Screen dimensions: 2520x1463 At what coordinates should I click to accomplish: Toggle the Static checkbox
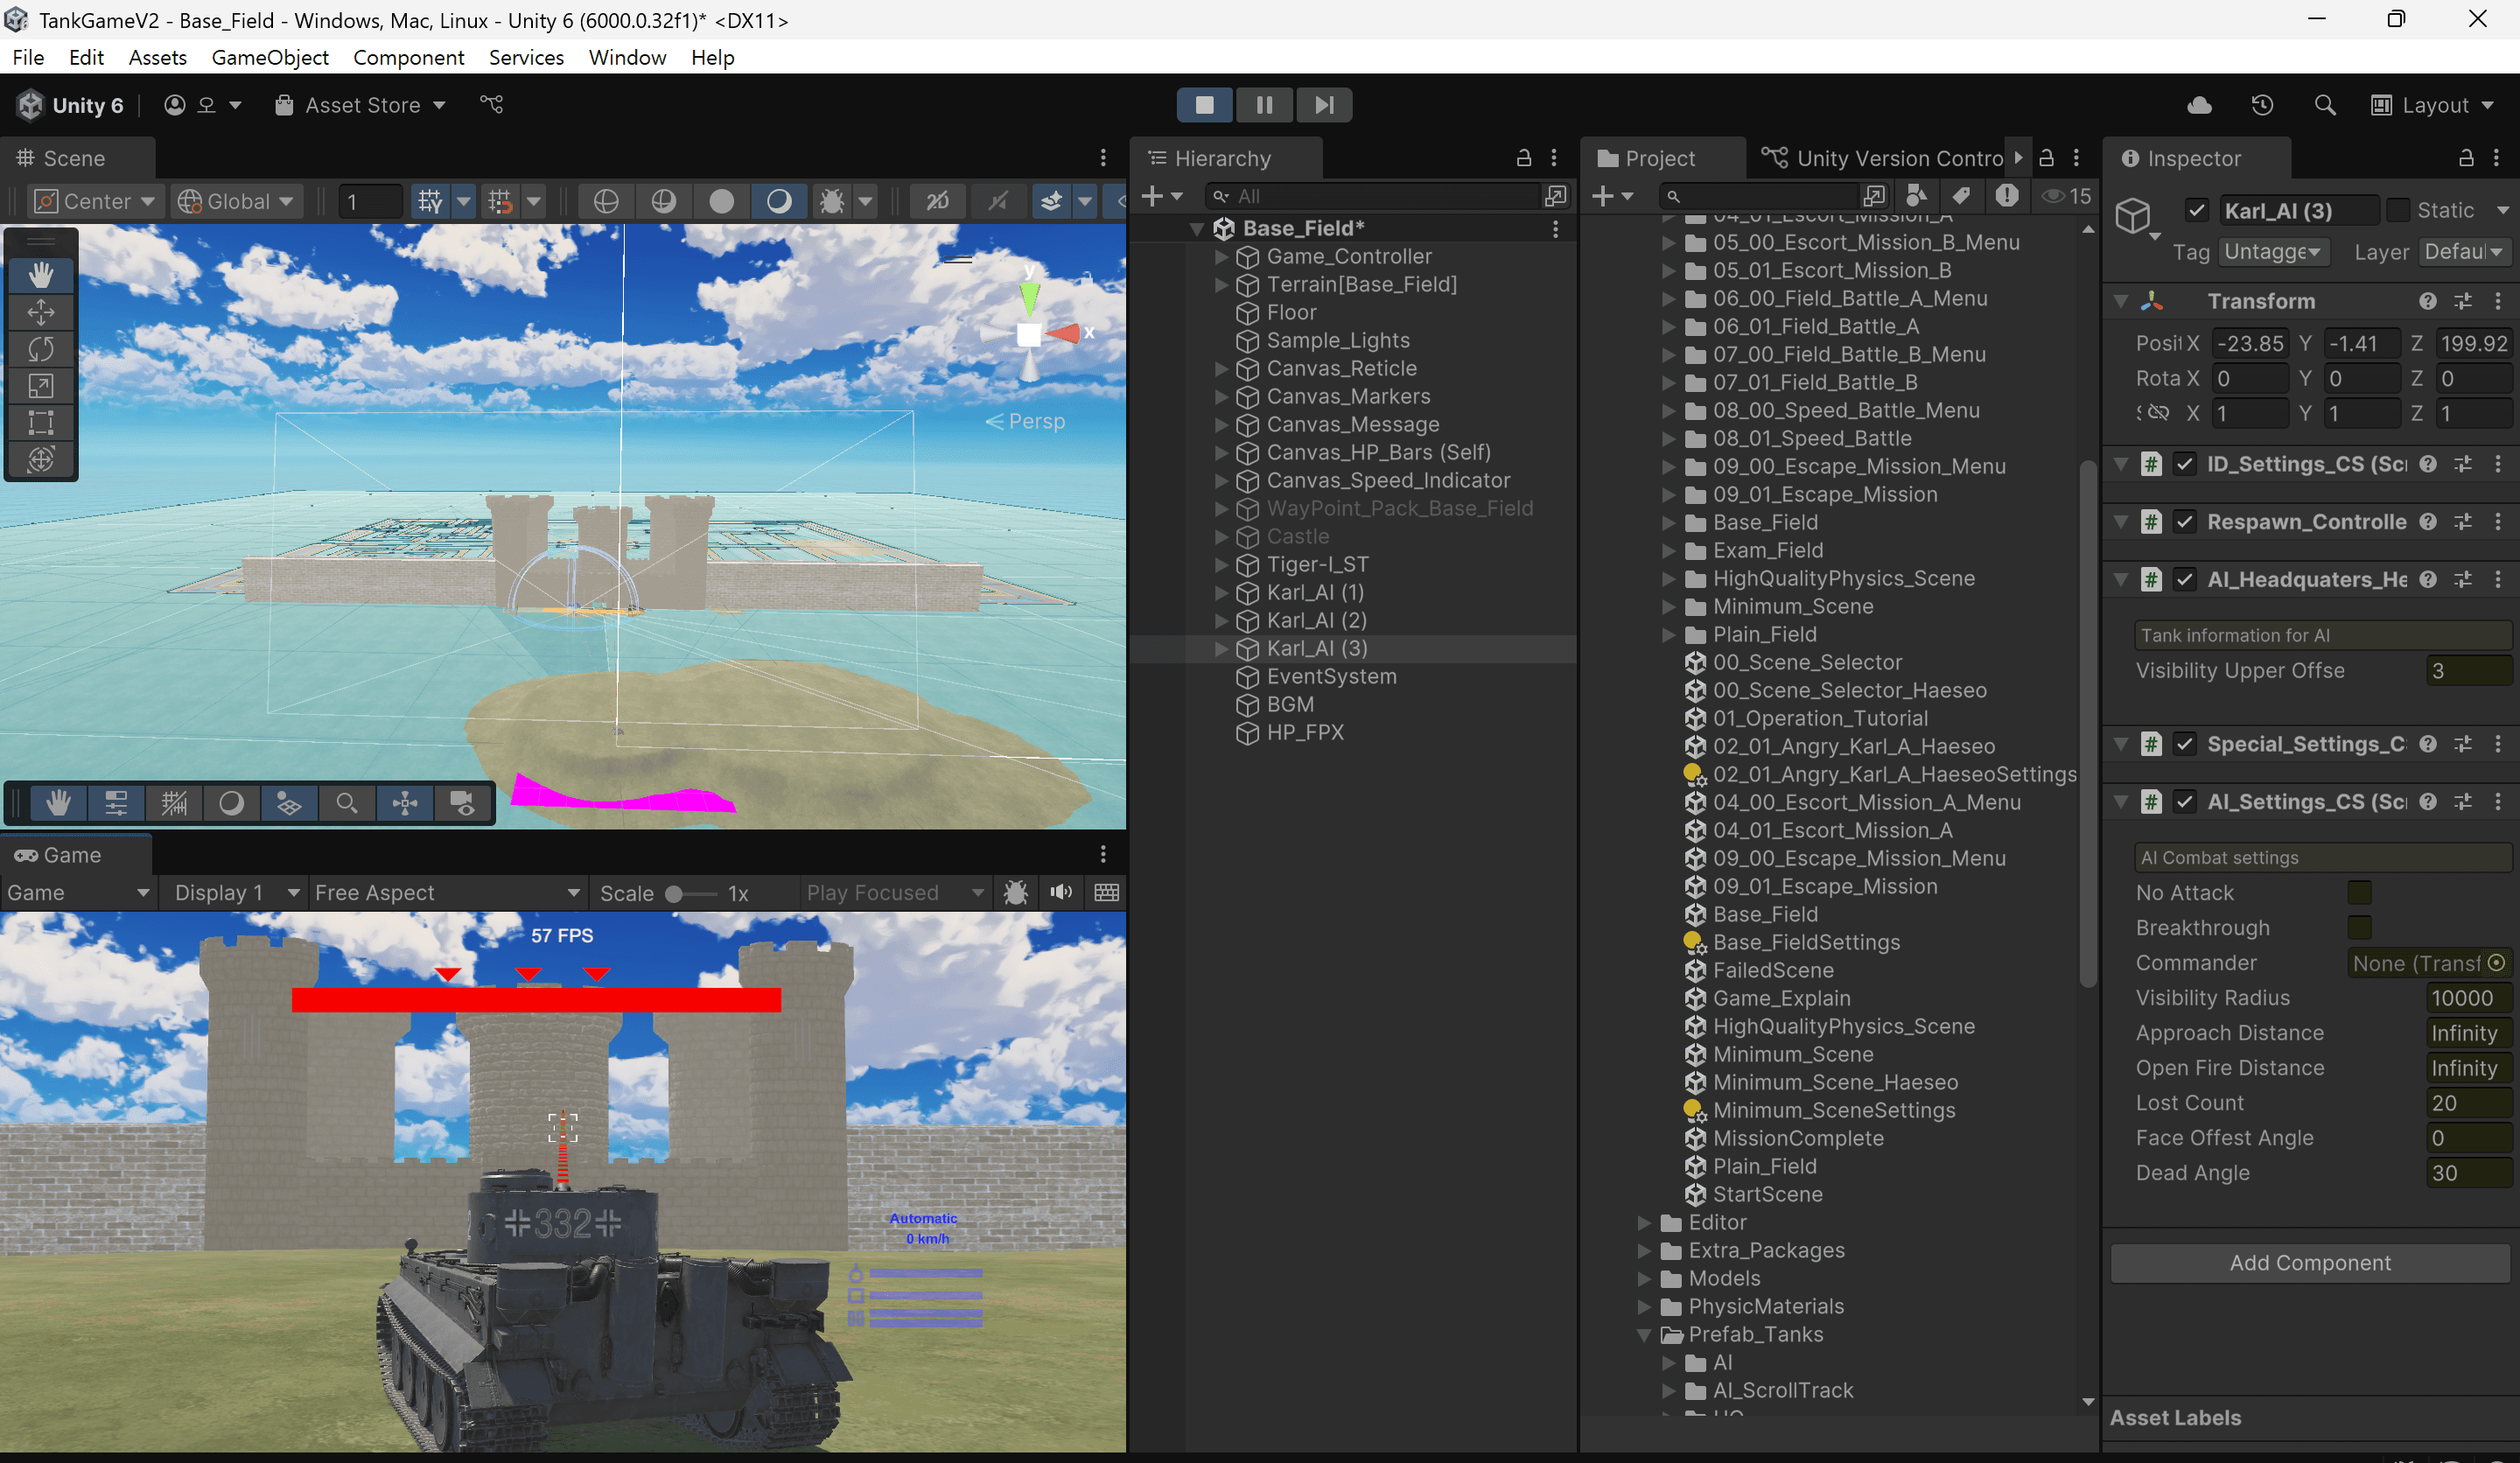point(2398,210)
